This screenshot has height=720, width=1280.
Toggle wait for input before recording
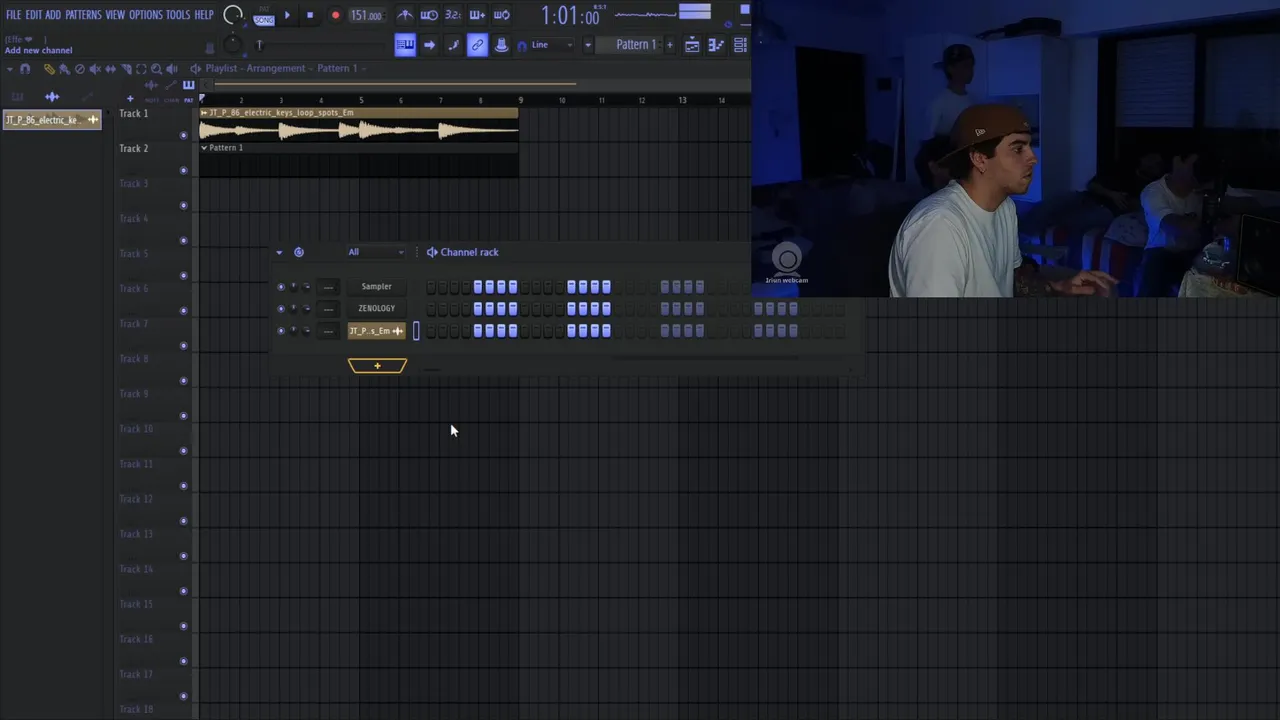pos(429,15)
